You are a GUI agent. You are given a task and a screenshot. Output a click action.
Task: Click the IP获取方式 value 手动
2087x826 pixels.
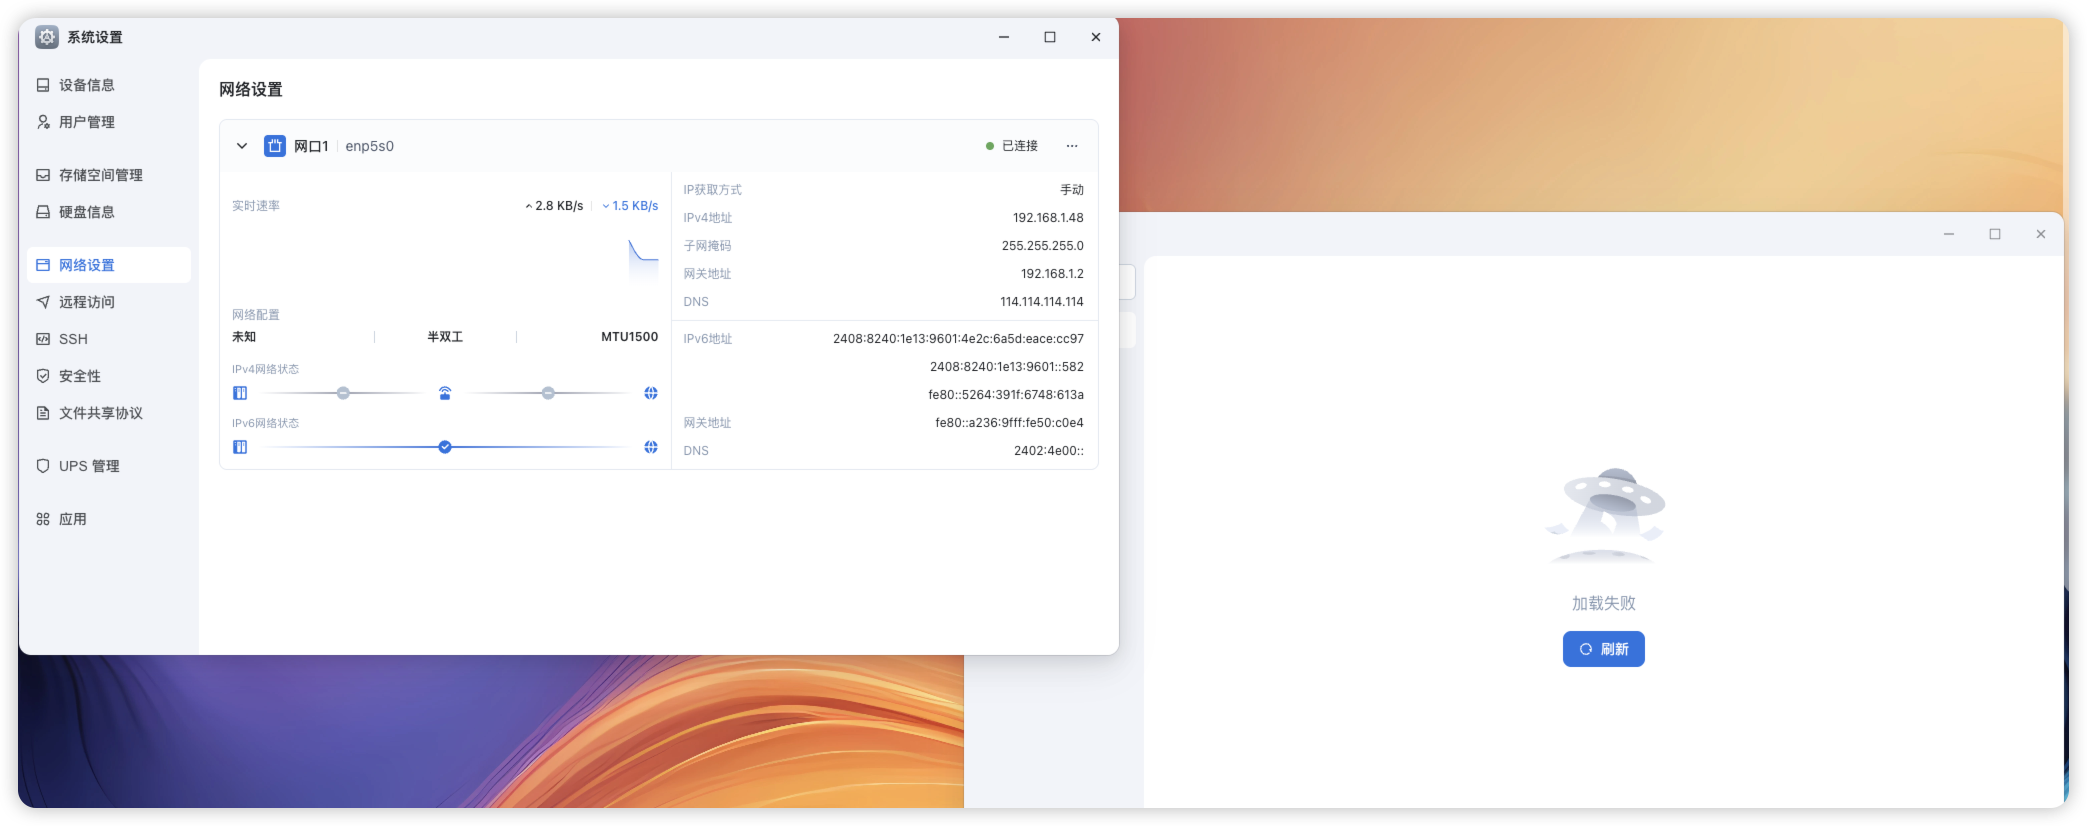coord(1072,190)
